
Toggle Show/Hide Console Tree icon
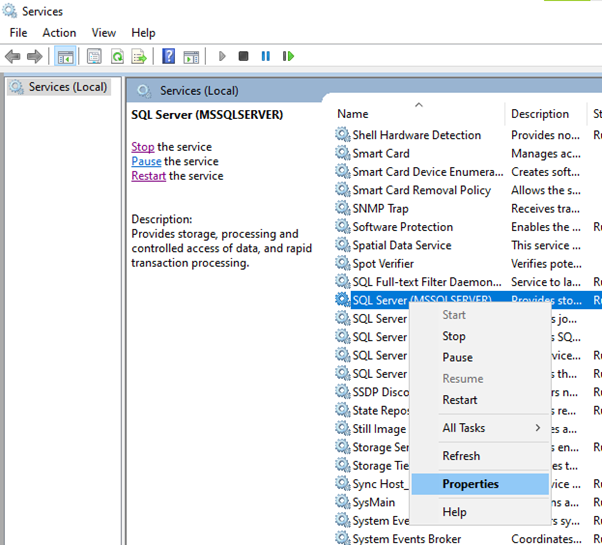coord(65,56)
